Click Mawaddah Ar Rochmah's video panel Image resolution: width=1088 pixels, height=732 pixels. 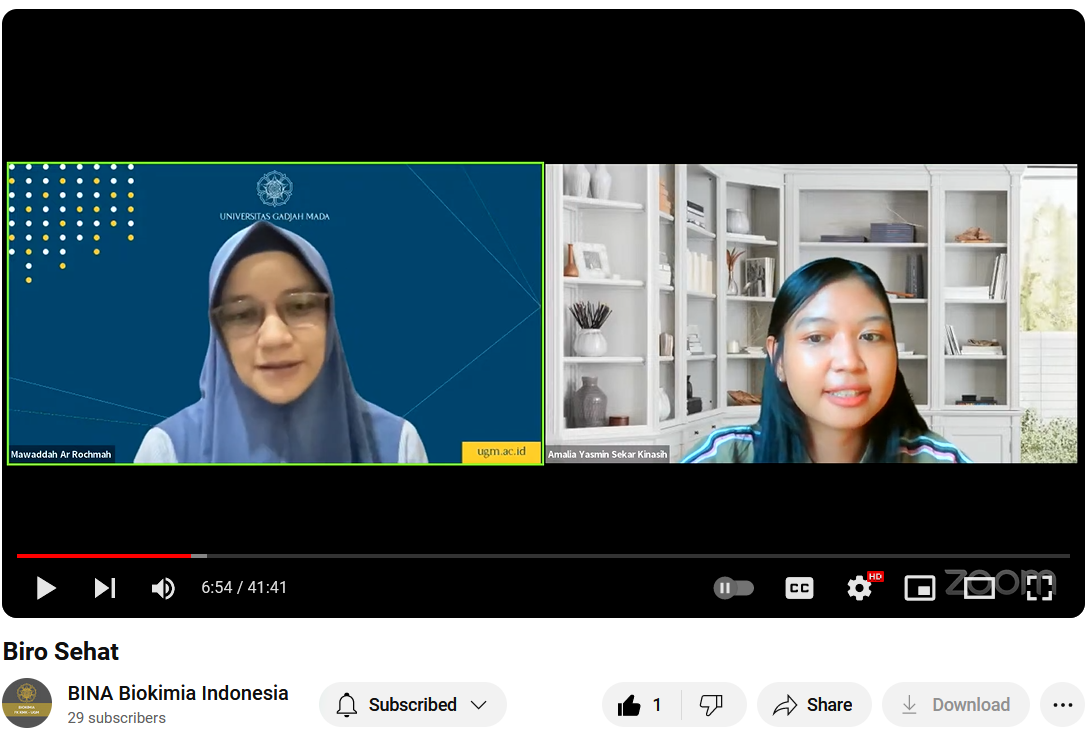click(275, 314)
